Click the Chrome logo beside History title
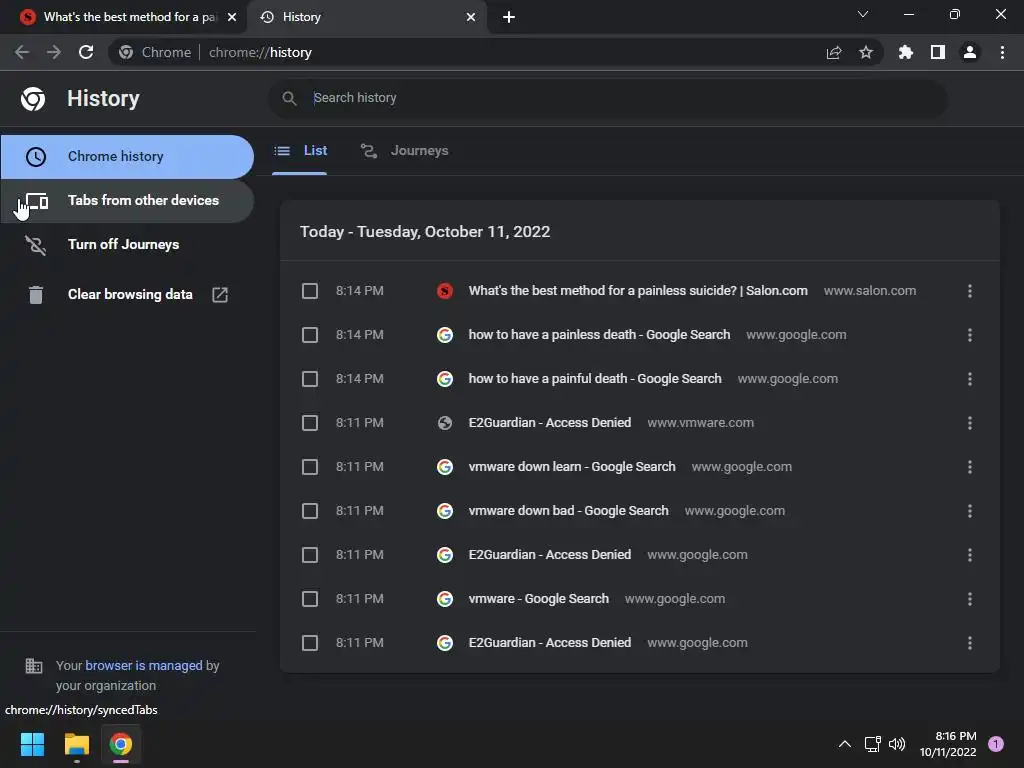This screenshot has width=1024, height=768. coord(33,99)
